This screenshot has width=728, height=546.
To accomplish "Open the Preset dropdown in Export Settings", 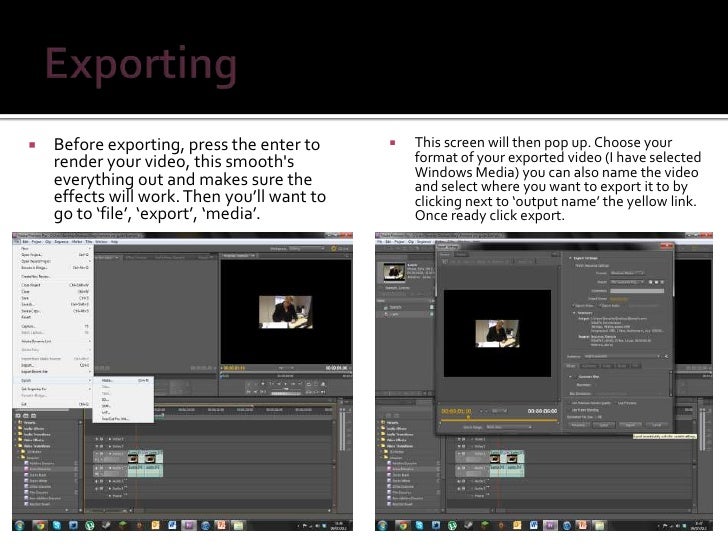I will [627, 282].
